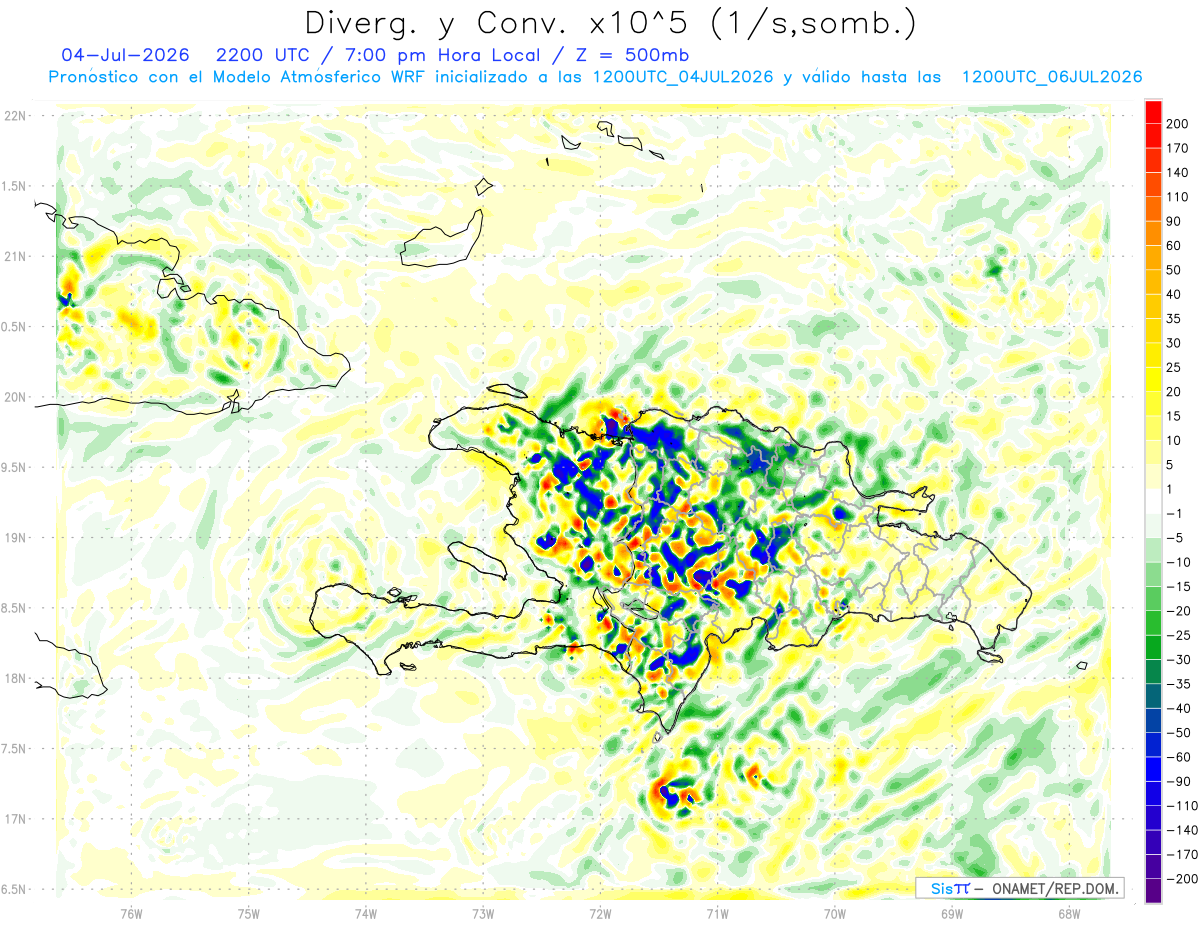The image size is (1200, 927).
Task: Click the '140' color scale value
Action: [x=1178, y=173]
